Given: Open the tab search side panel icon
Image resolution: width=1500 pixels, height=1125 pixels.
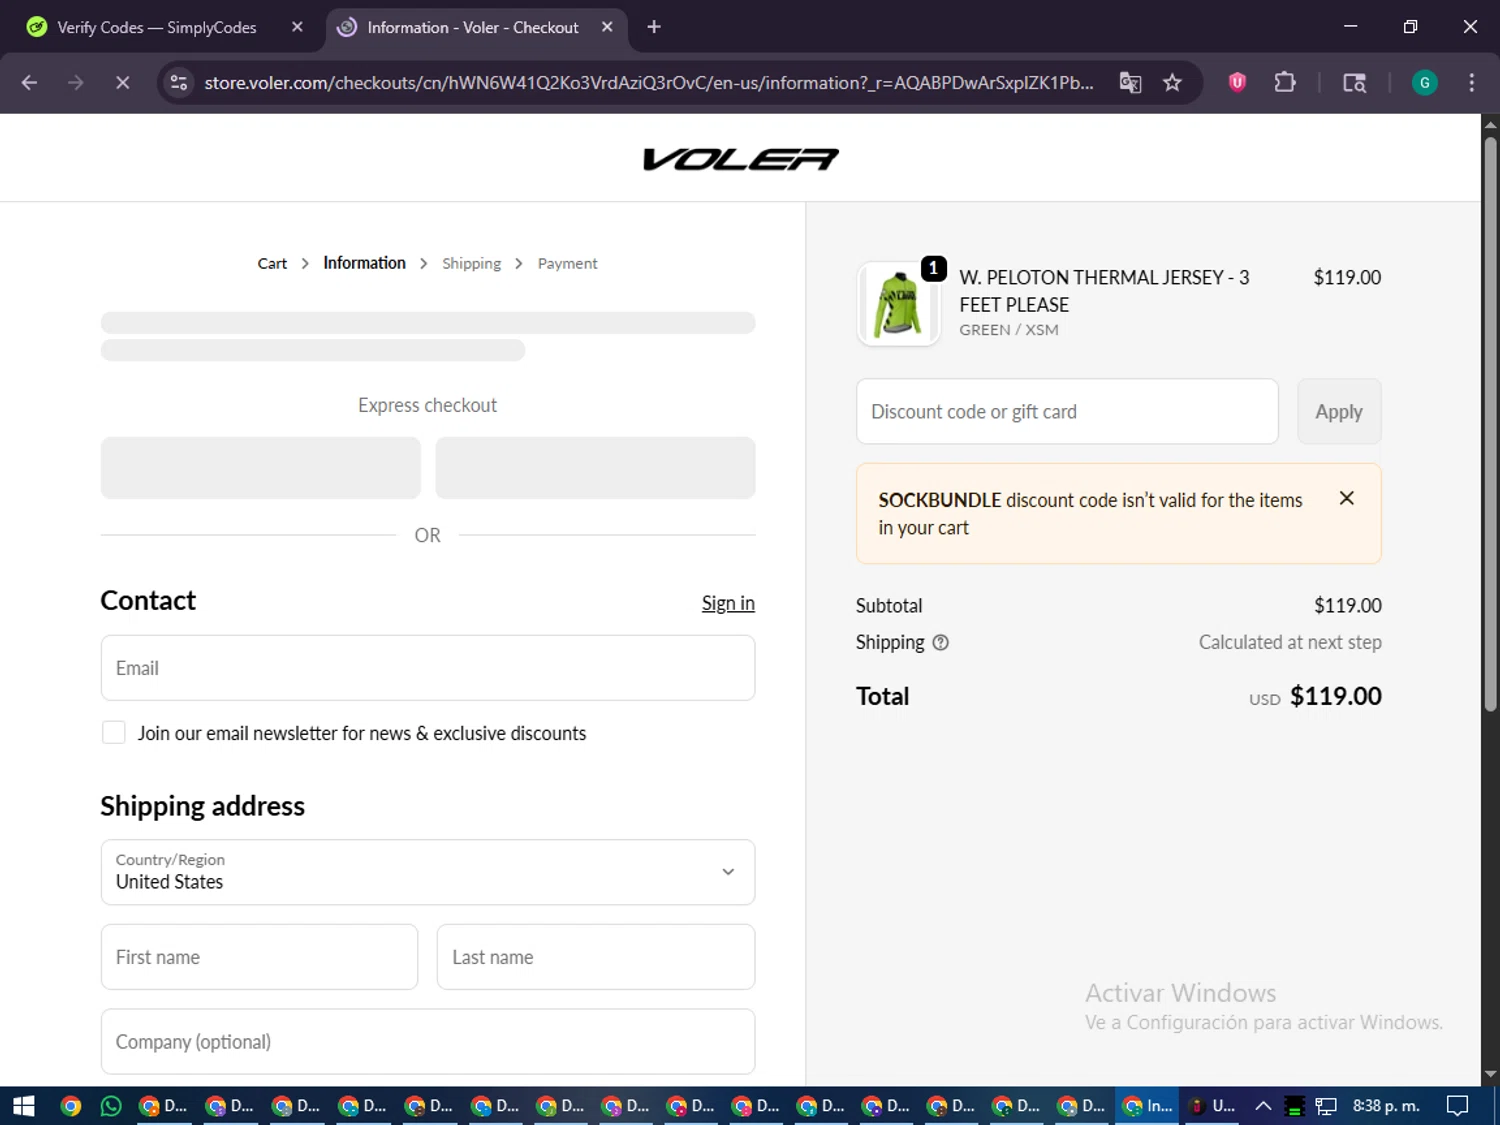Looking at the screenshot, I should [x=1354, y=83].
